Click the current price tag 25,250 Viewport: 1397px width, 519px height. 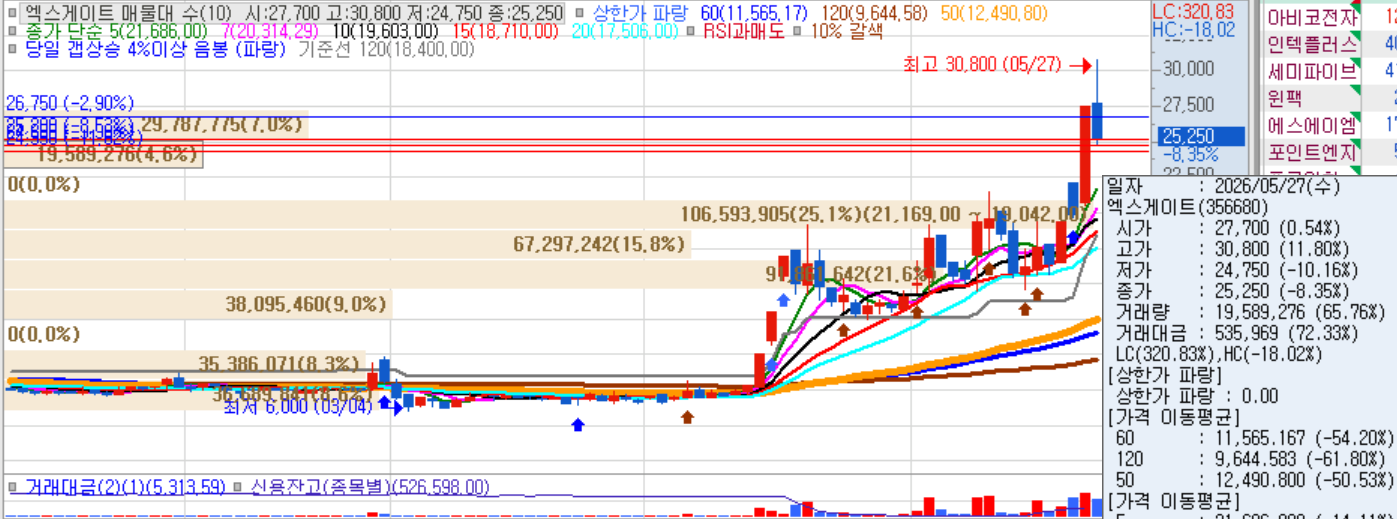click(x=1200, y=136)
